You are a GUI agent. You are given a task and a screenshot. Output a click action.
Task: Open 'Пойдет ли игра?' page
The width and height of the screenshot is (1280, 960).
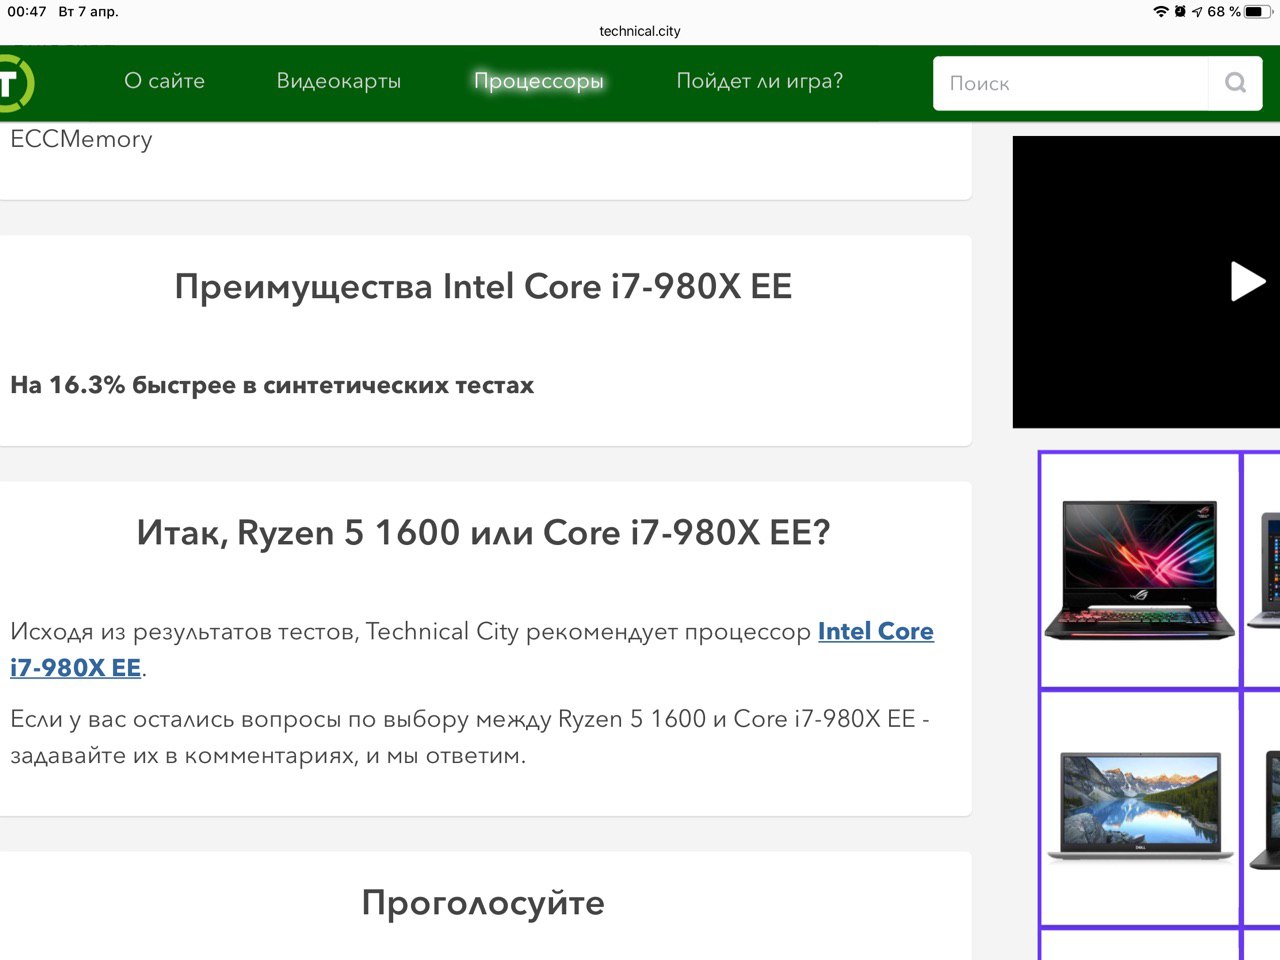coord(759,81)
